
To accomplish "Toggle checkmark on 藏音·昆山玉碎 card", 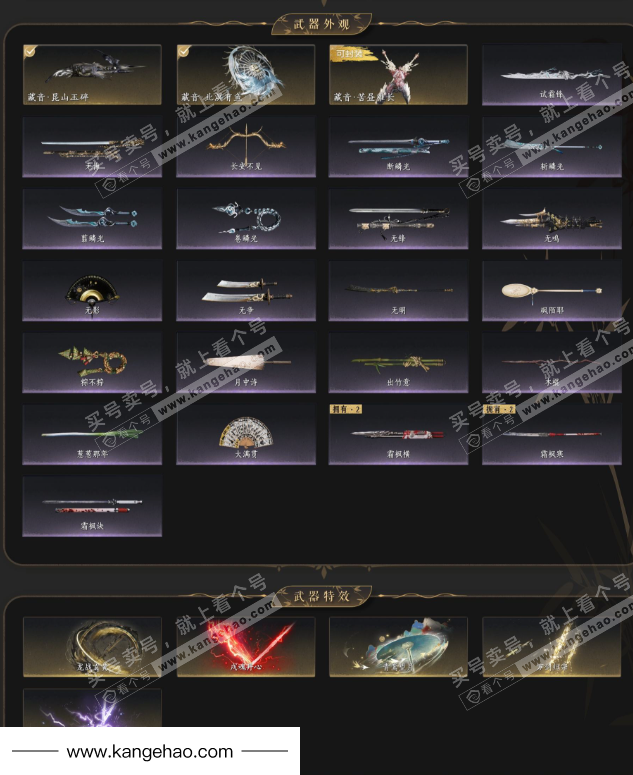I will [30, 51].
